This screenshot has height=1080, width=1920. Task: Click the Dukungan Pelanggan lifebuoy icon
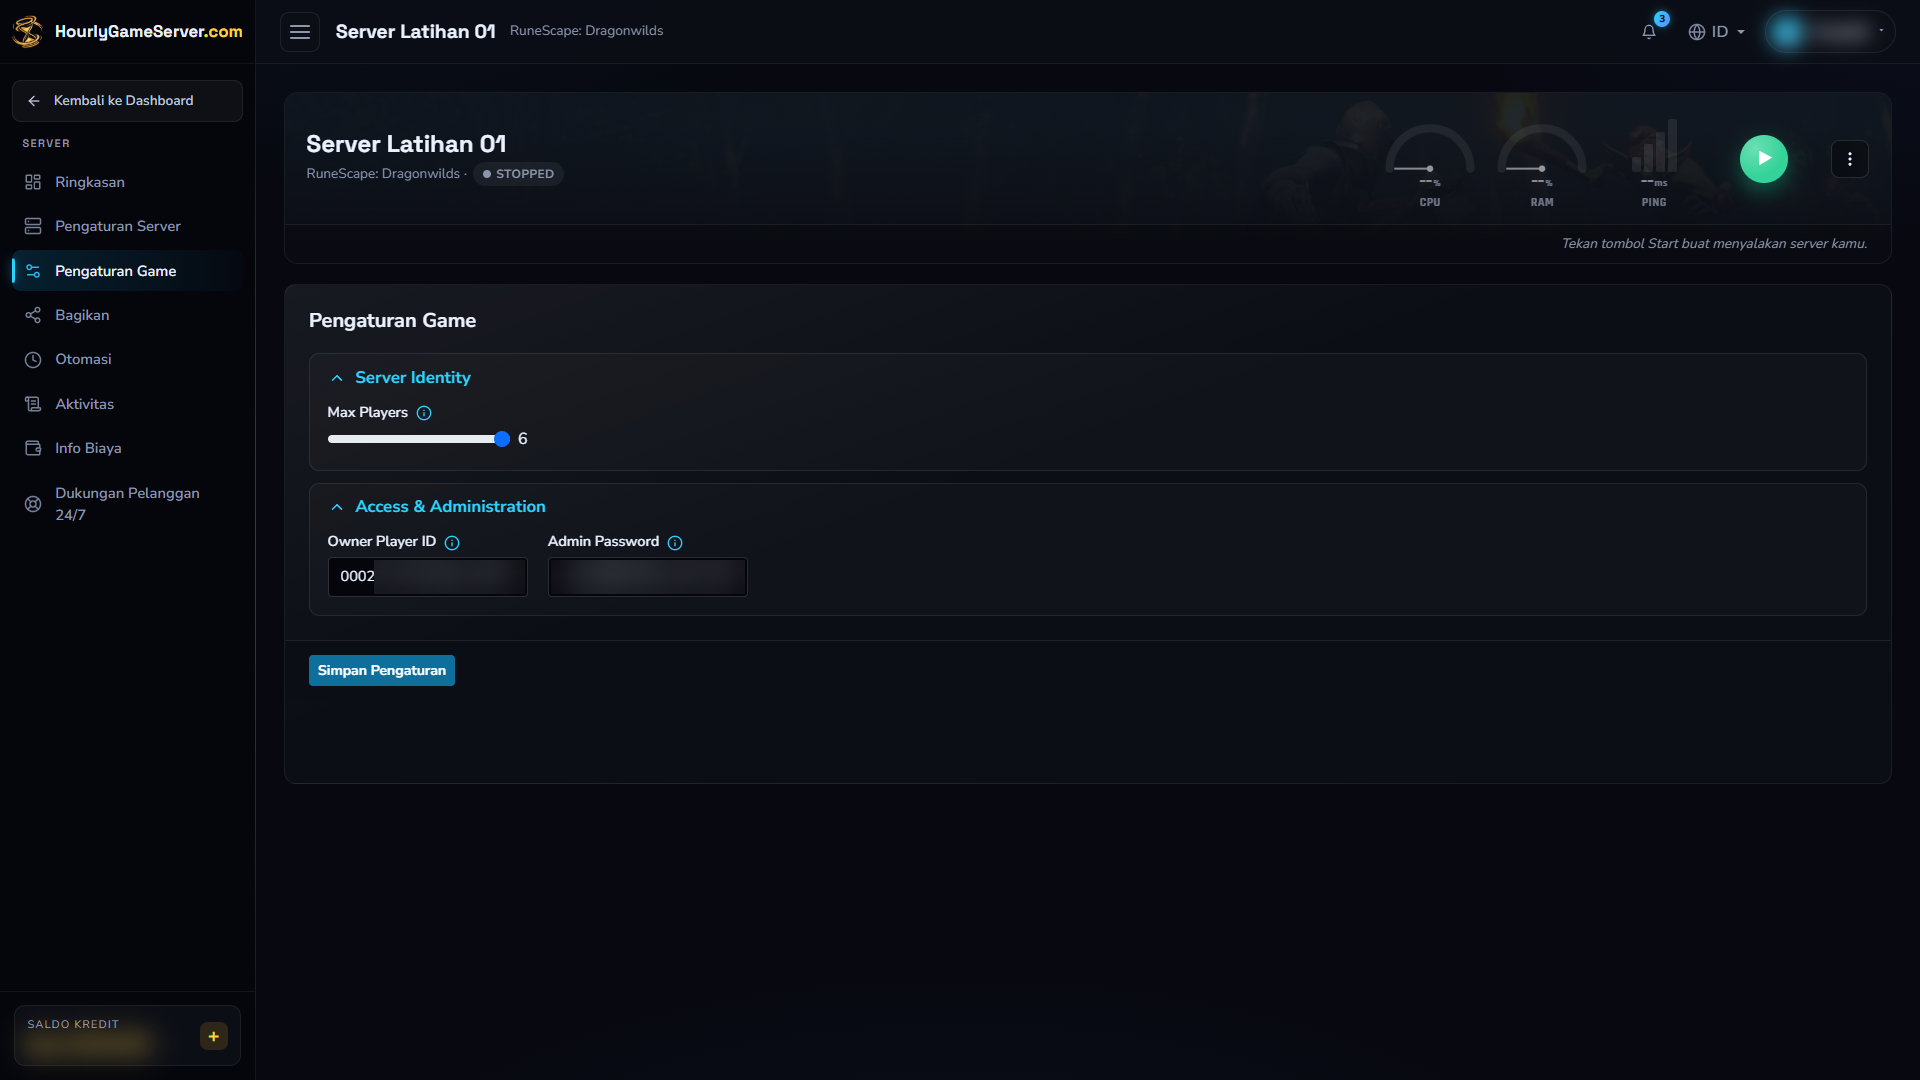pos(33,504)
